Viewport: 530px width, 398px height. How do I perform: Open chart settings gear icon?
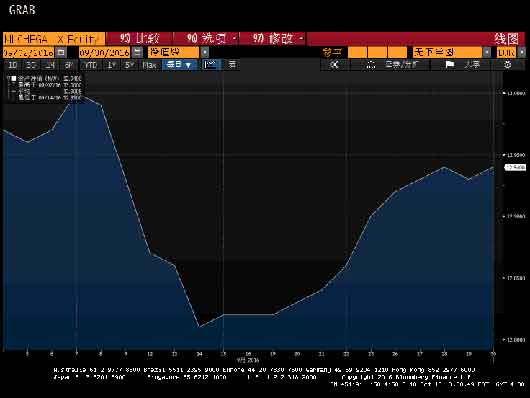pyautogui.click(x=508, y=65)
